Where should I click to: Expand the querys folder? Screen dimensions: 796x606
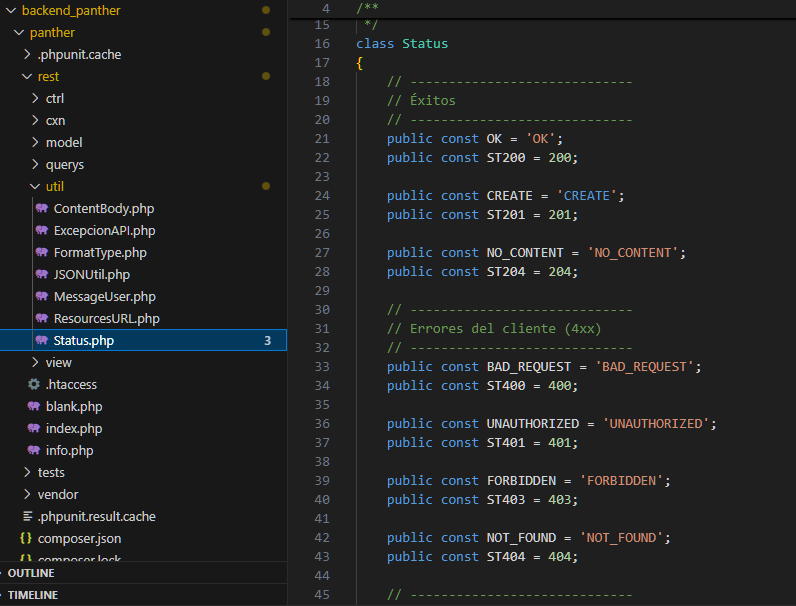pyautogui.click(x=35, y=164)
